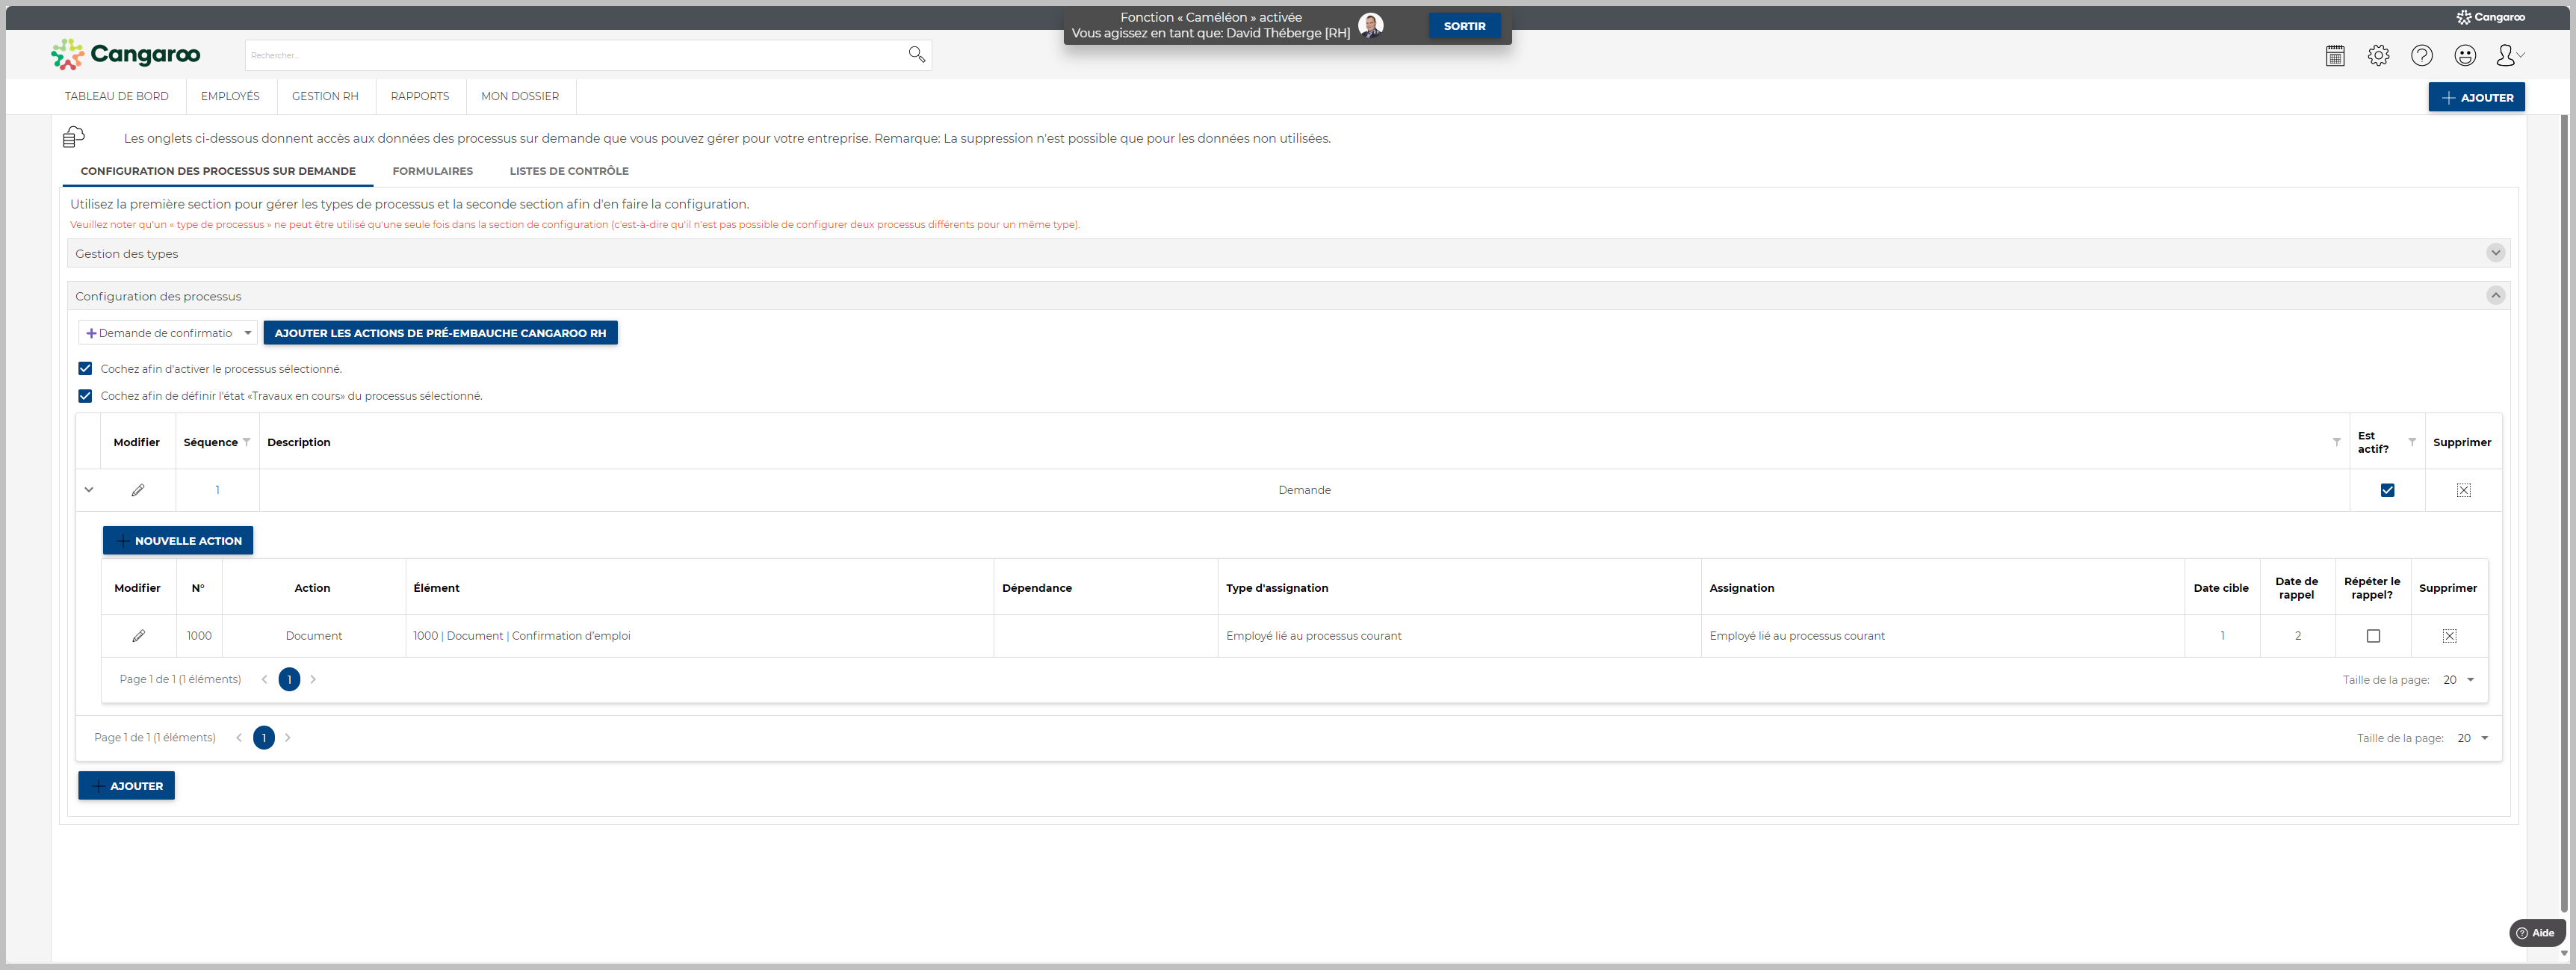This screenshot has width=2576, height=970.
Task: Click the smiley feedback icon
Action: pyautogui.click(x=2465, y=56)
